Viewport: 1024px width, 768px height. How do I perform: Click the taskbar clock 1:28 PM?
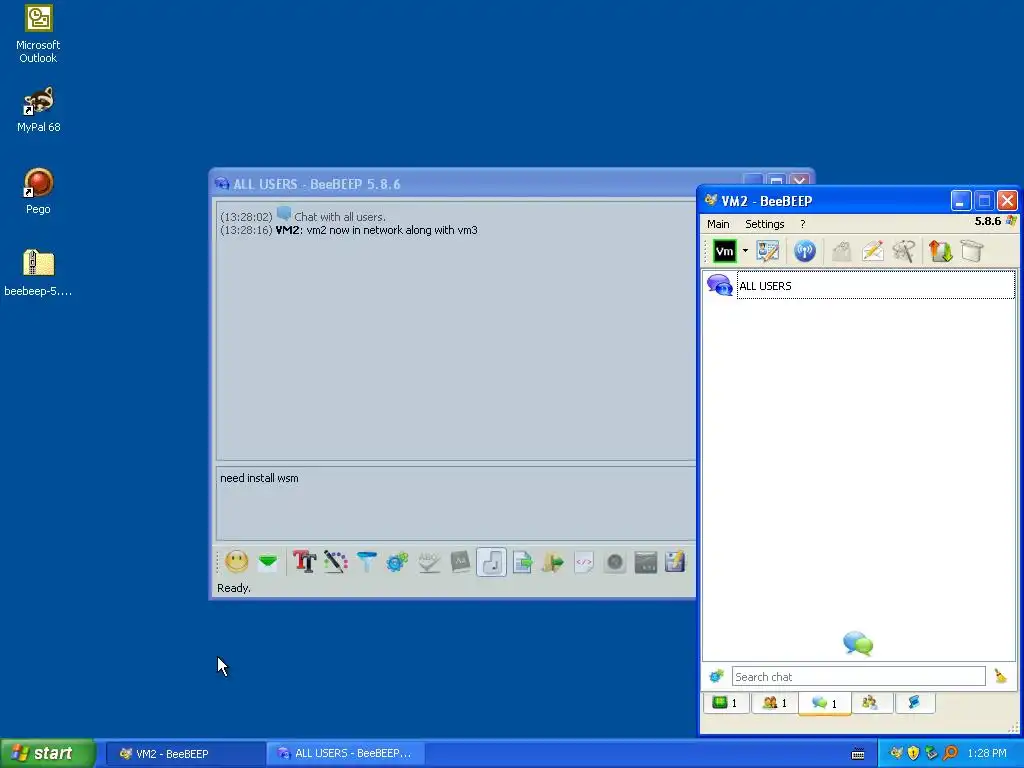tap(987, 754)
